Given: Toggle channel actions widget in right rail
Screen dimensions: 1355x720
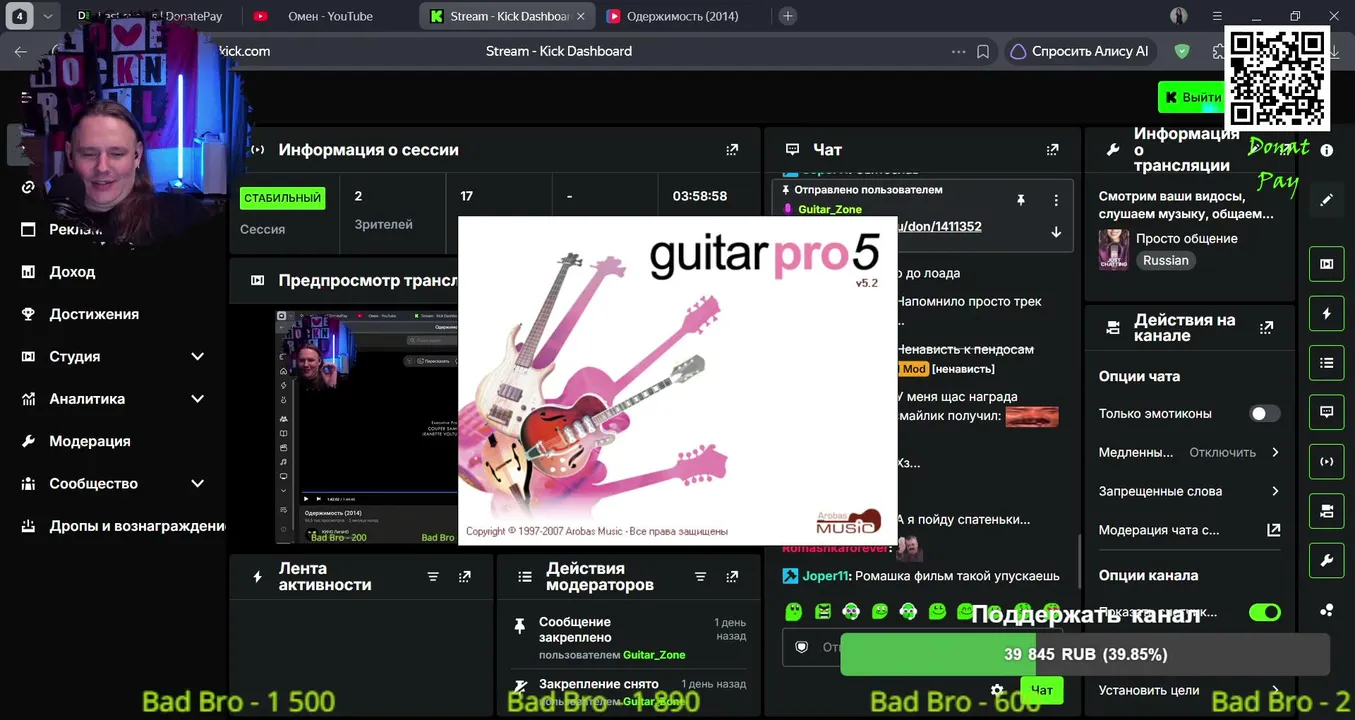Looking at the screenshot, I should pos(1327,511).
